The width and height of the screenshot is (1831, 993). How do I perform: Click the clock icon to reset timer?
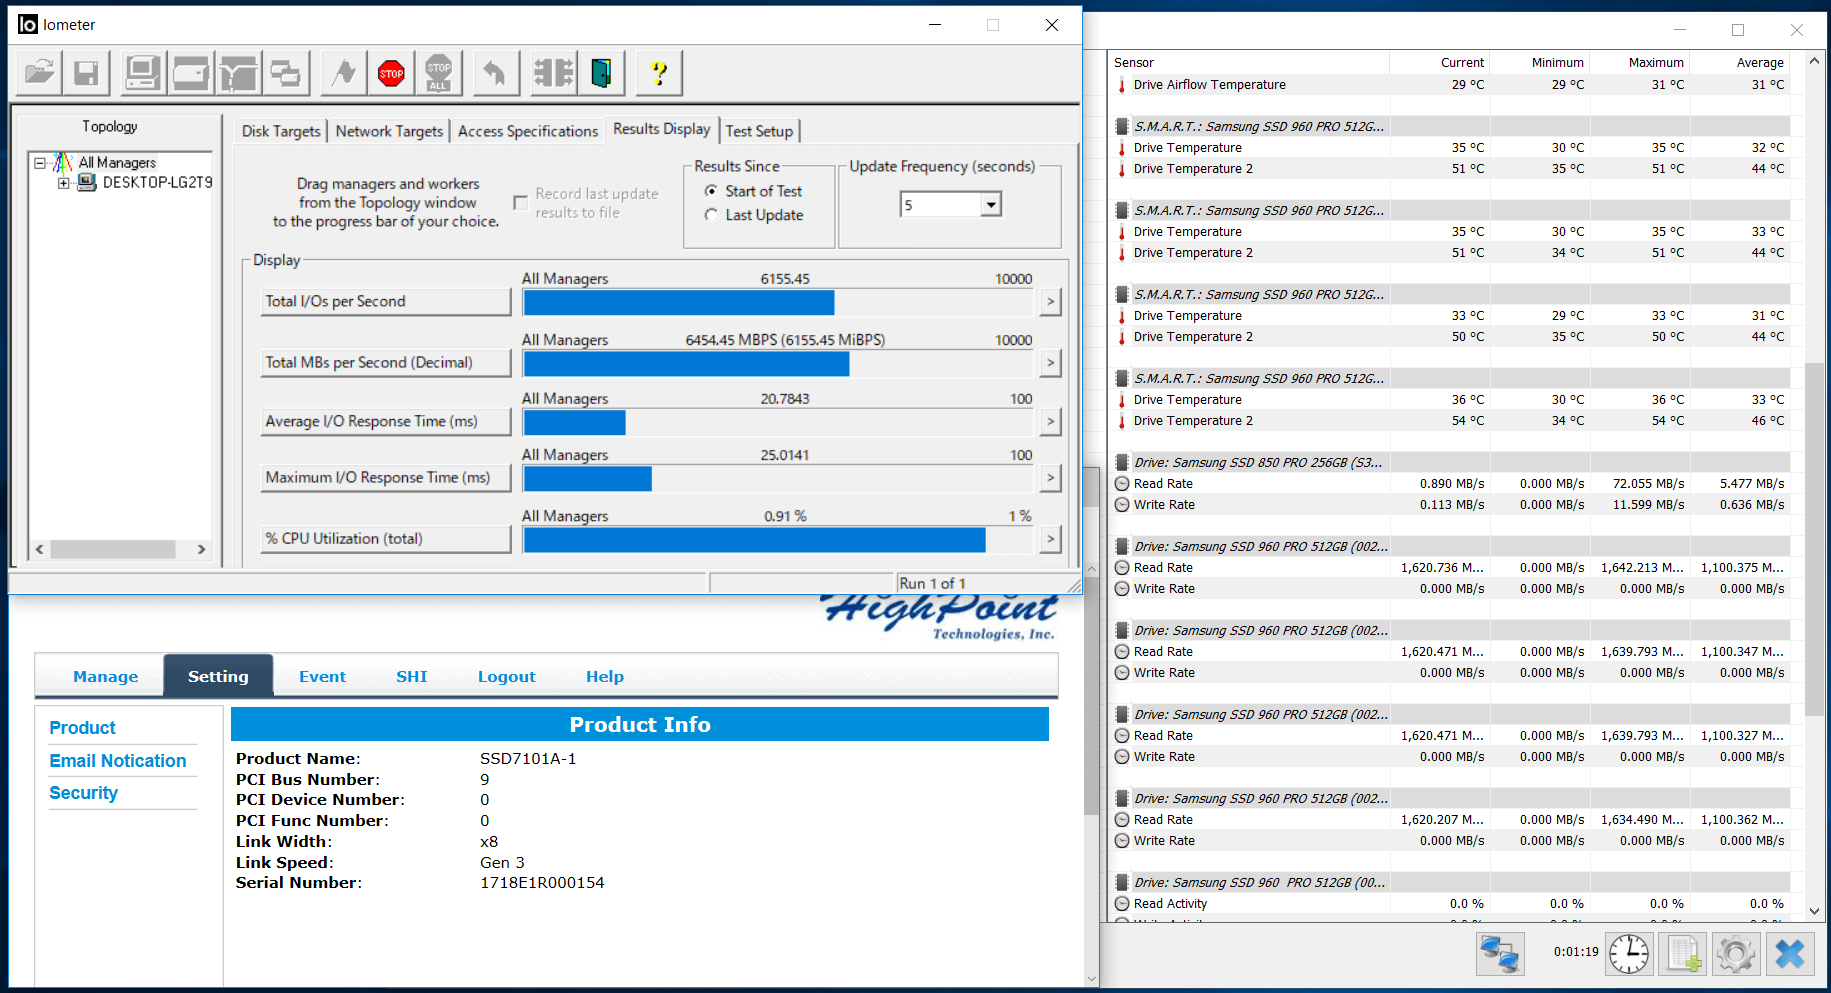point(1629,953)
